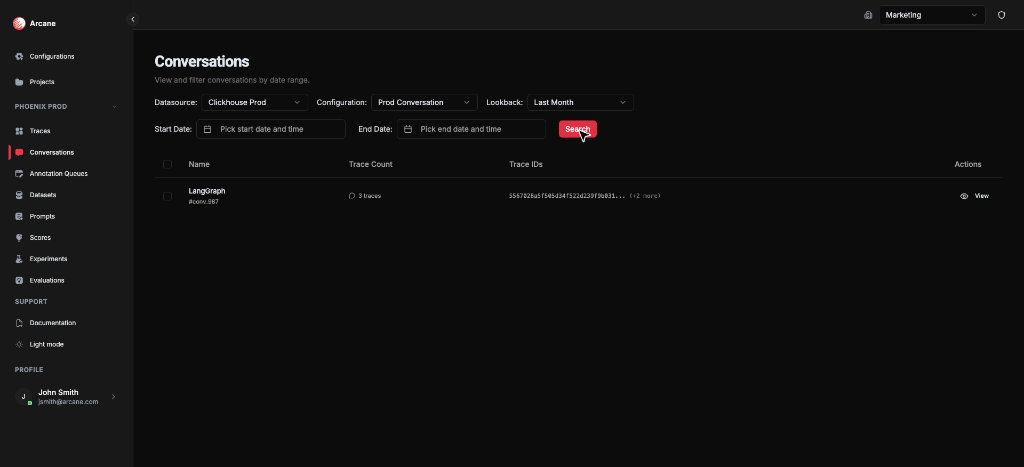Expand the John Smith profile chevron
1024x467 pixels.
point(114,396)
